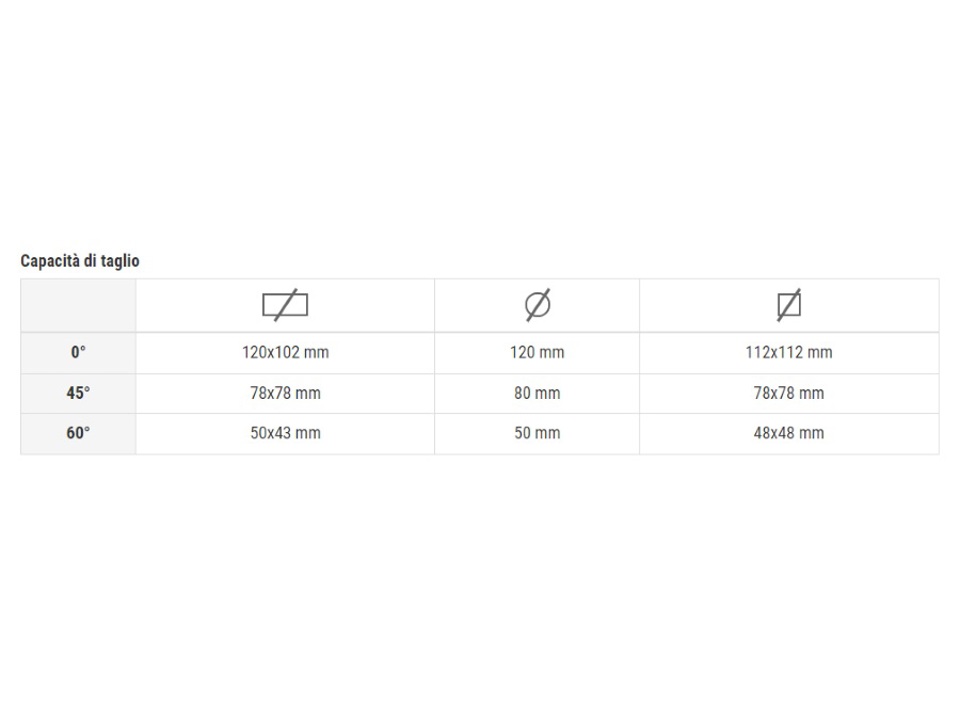Click the rectangular section profile icon
This screenshot has width=960, height=720.
pos(285,305)
